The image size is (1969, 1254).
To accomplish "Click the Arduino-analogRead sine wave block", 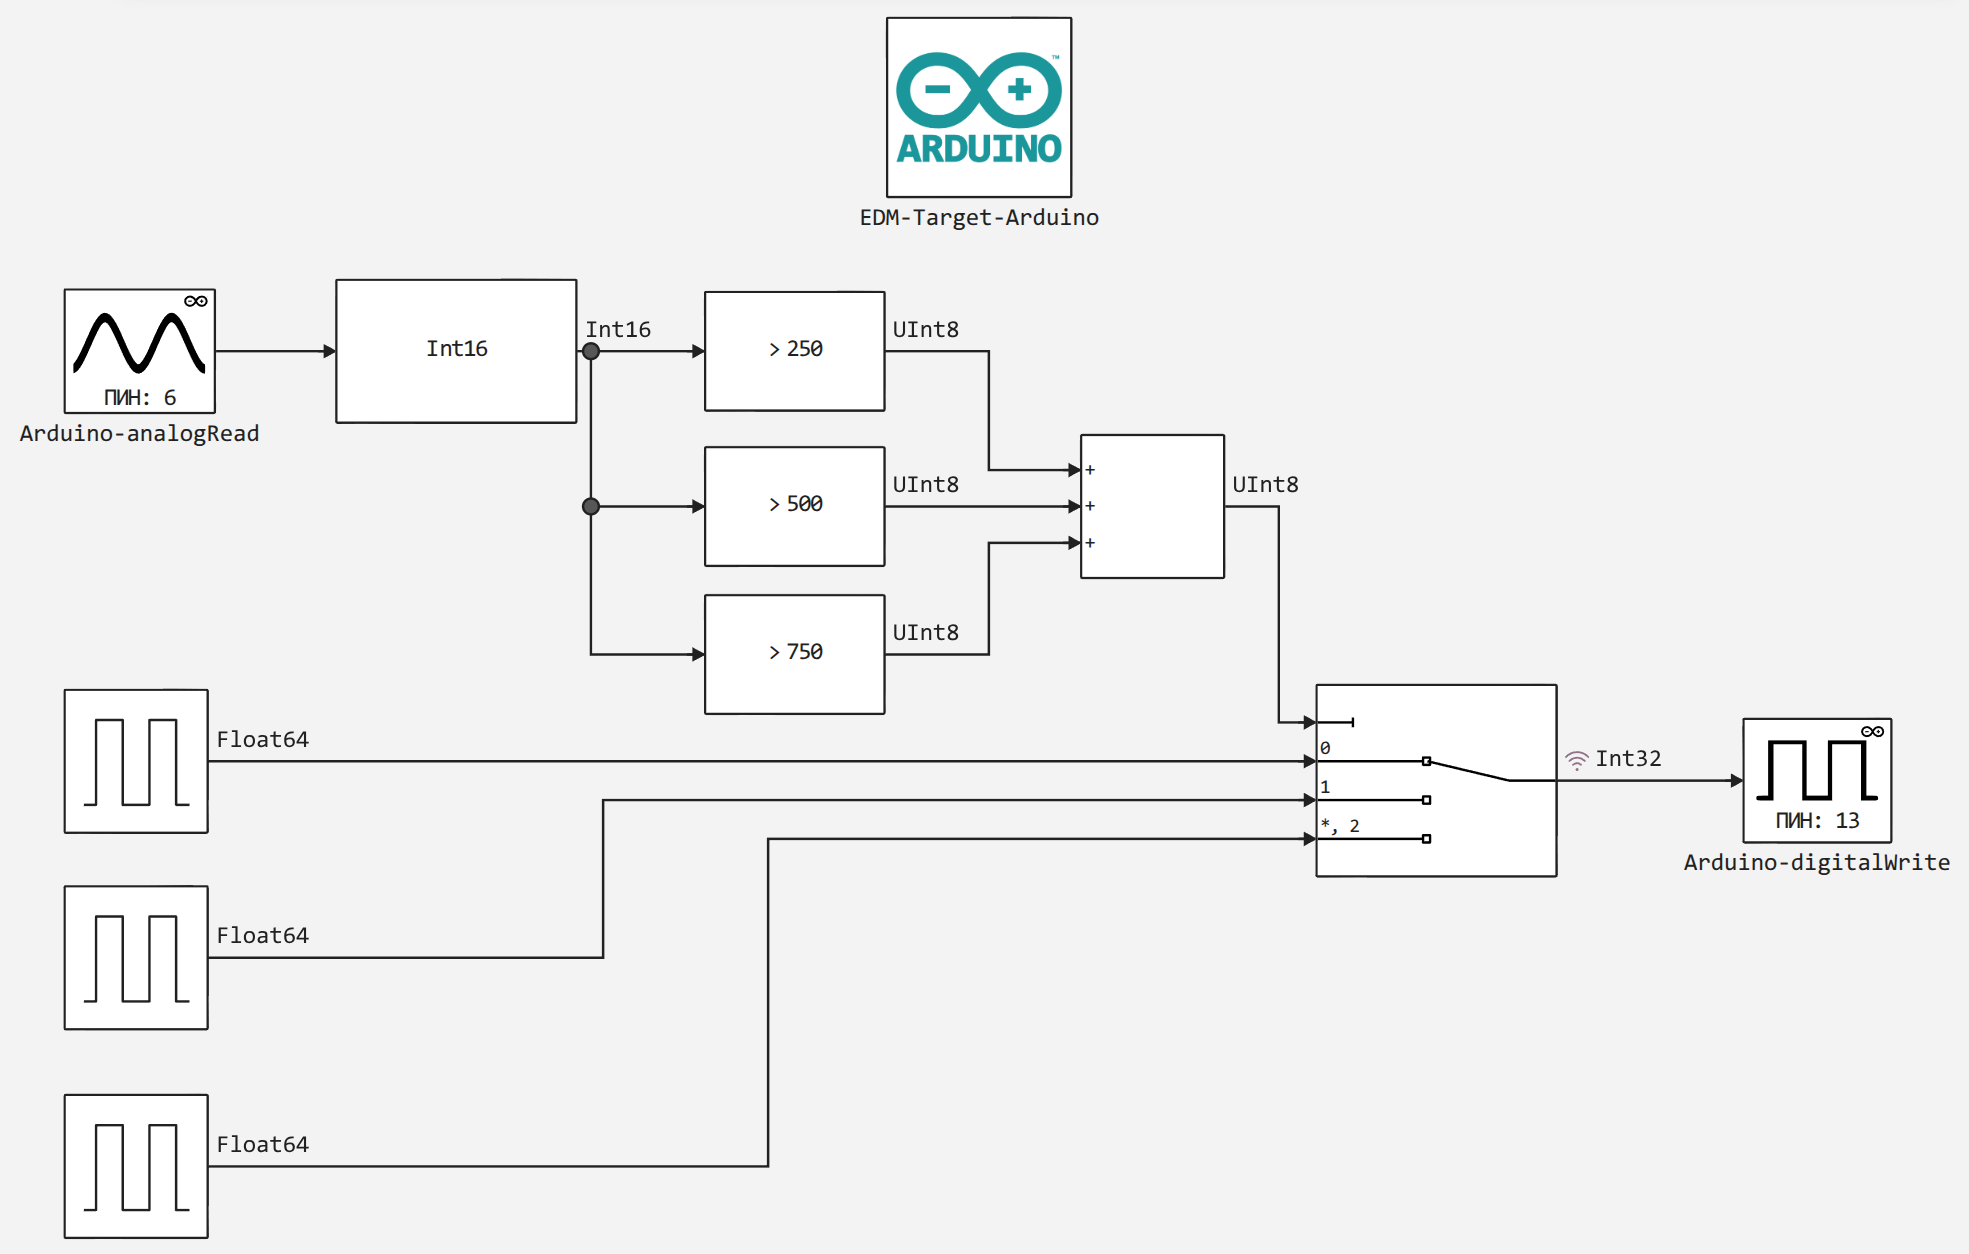I will [139, 350].
